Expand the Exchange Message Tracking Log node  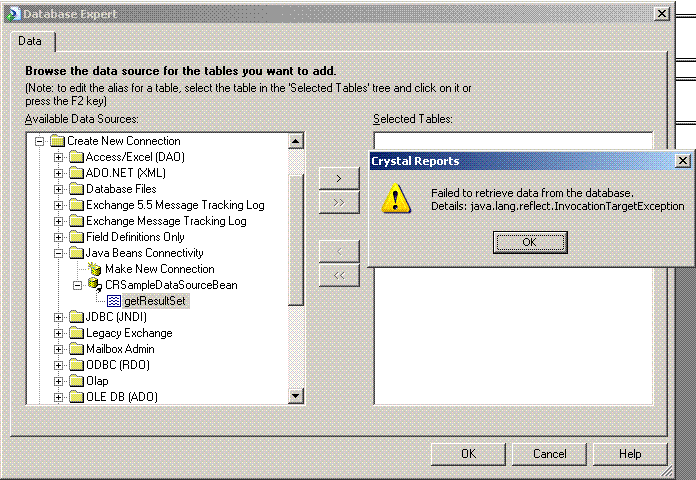tap(58, 222)
